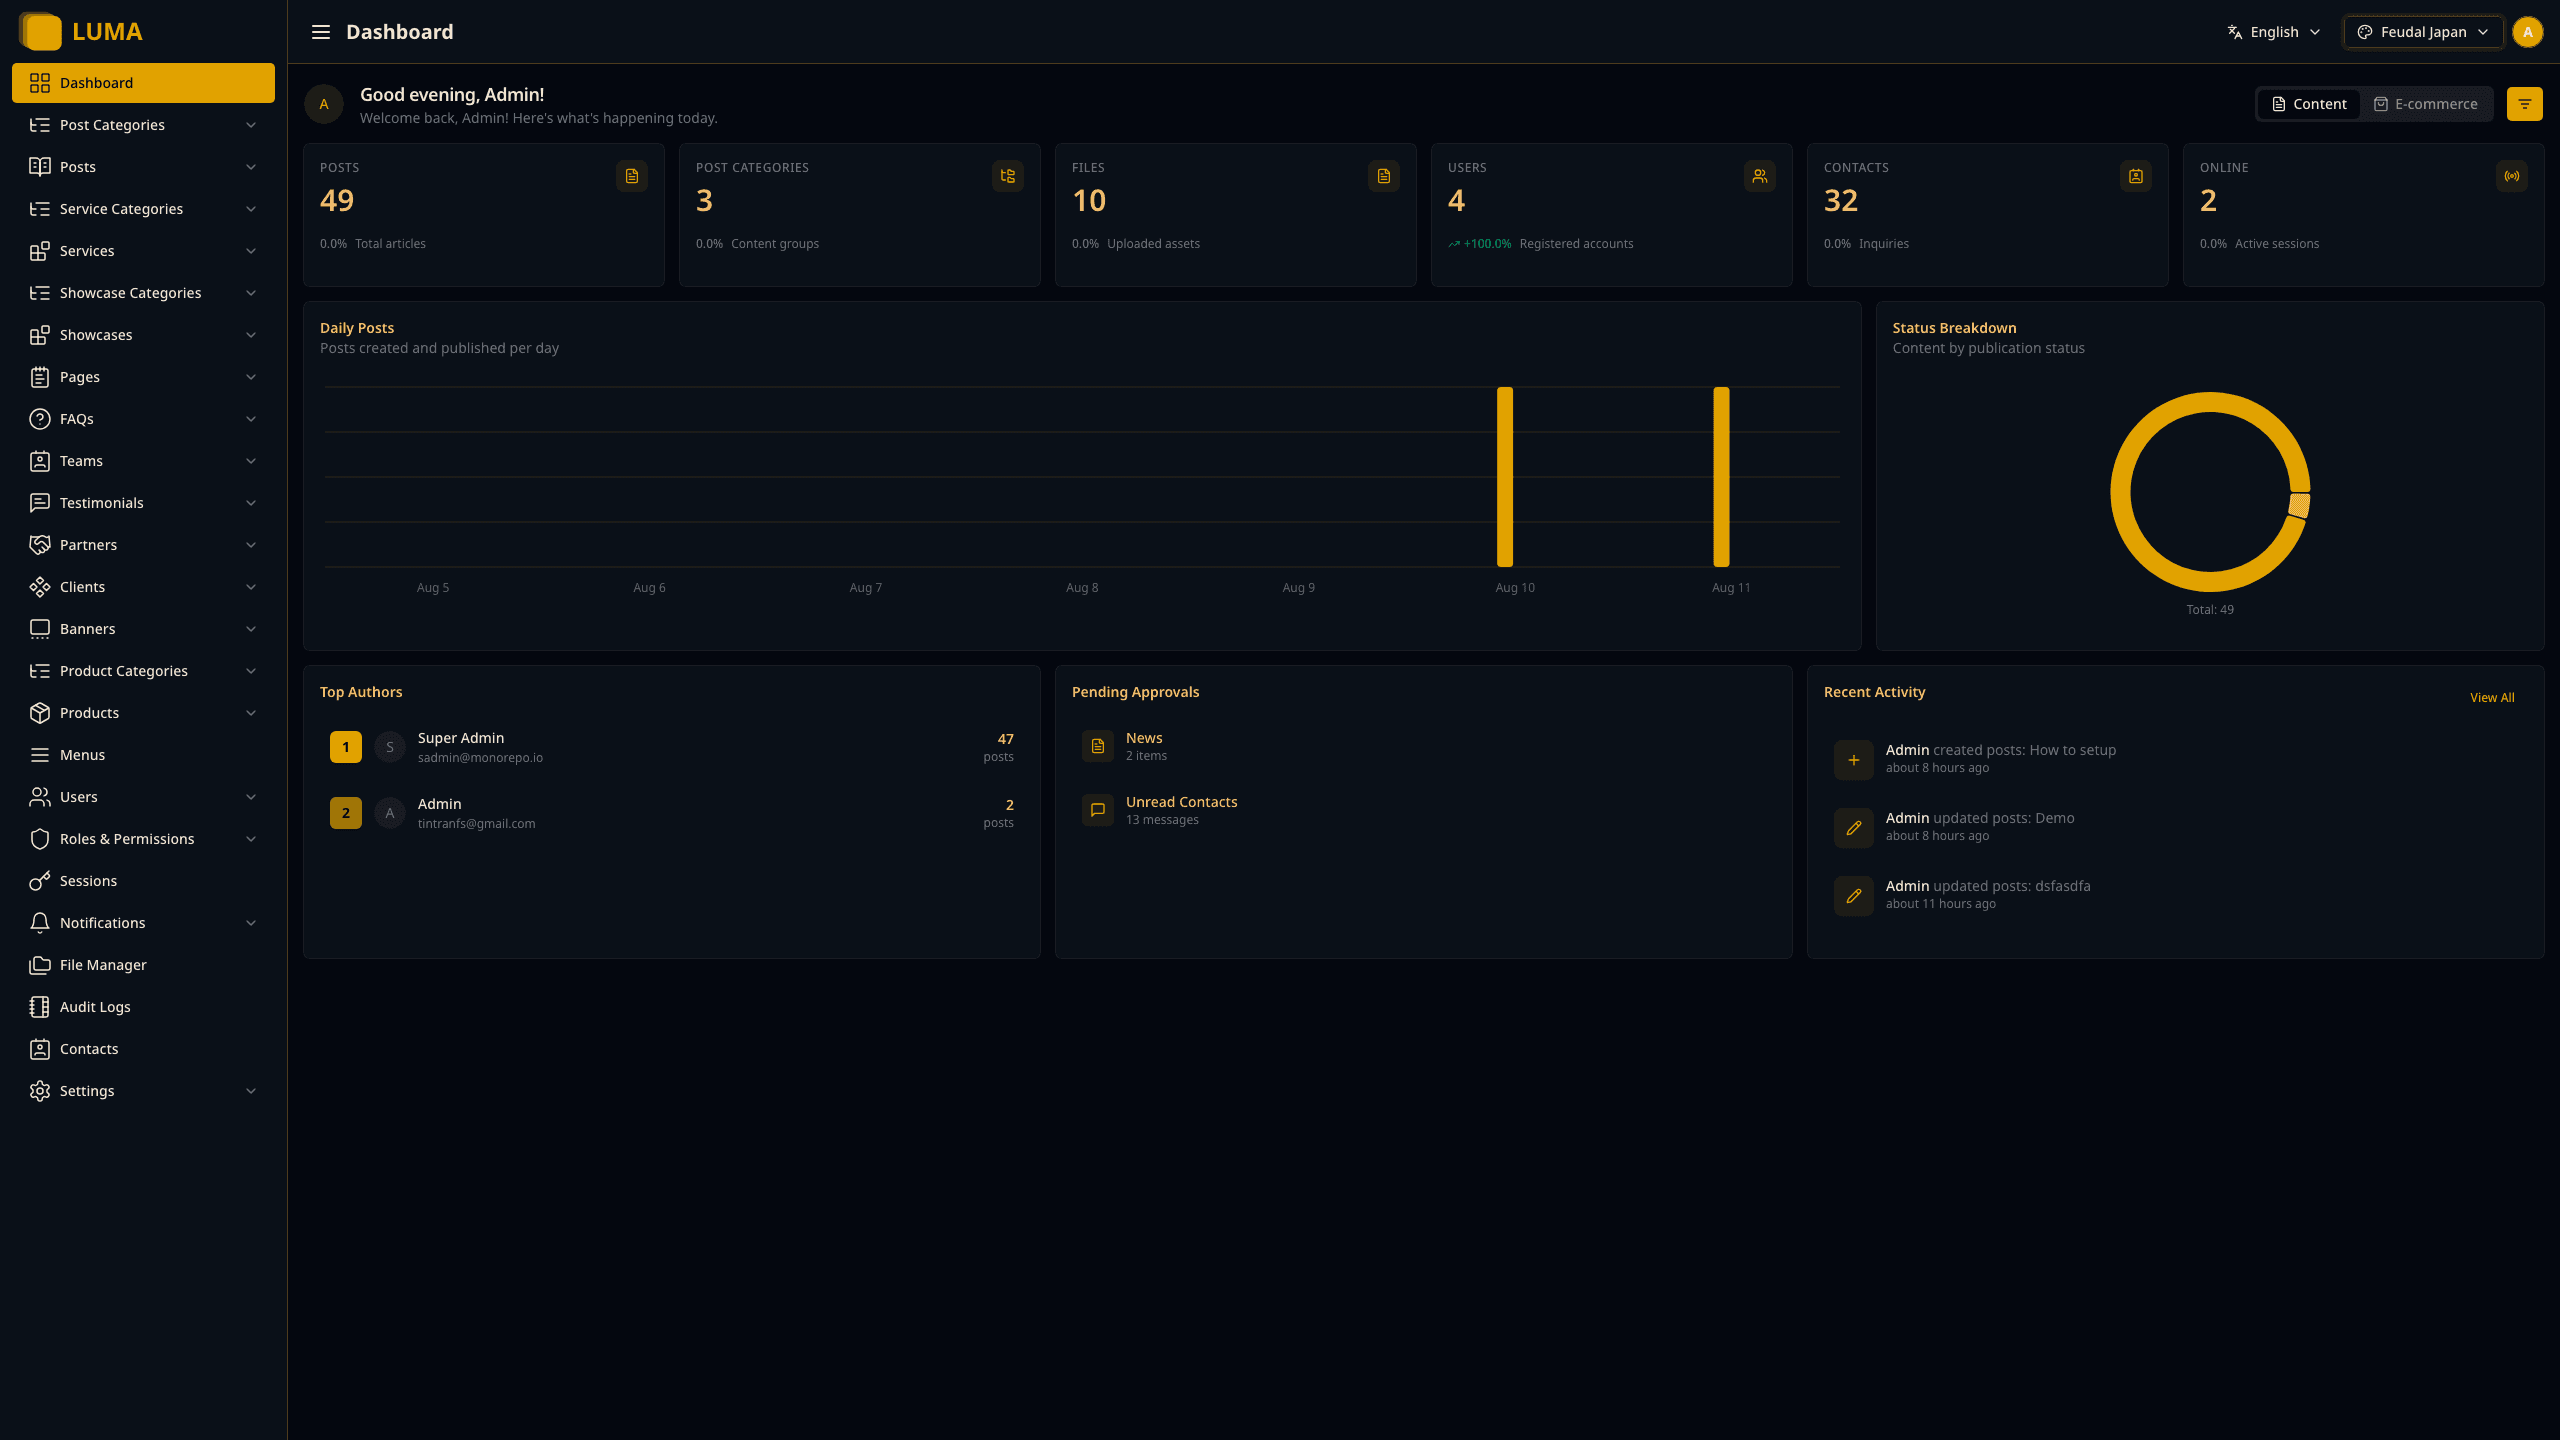Image resolution: width=2560 pixels, height=1440 pixels.
Task: Expand the Teams chevron
Action: pyautogui.click(x=251, y=461)
